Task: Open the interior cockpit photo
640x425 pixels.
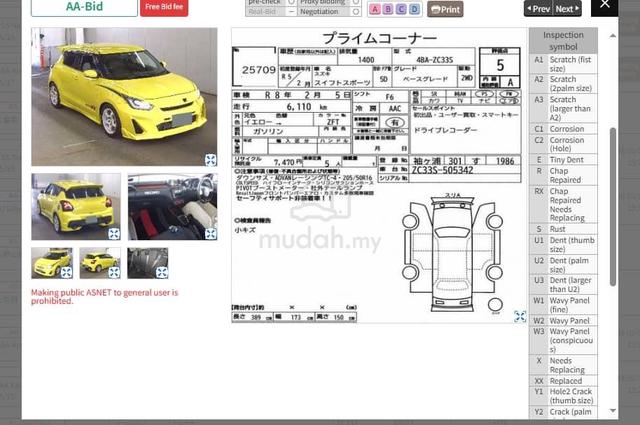Action: pos(173,207)
